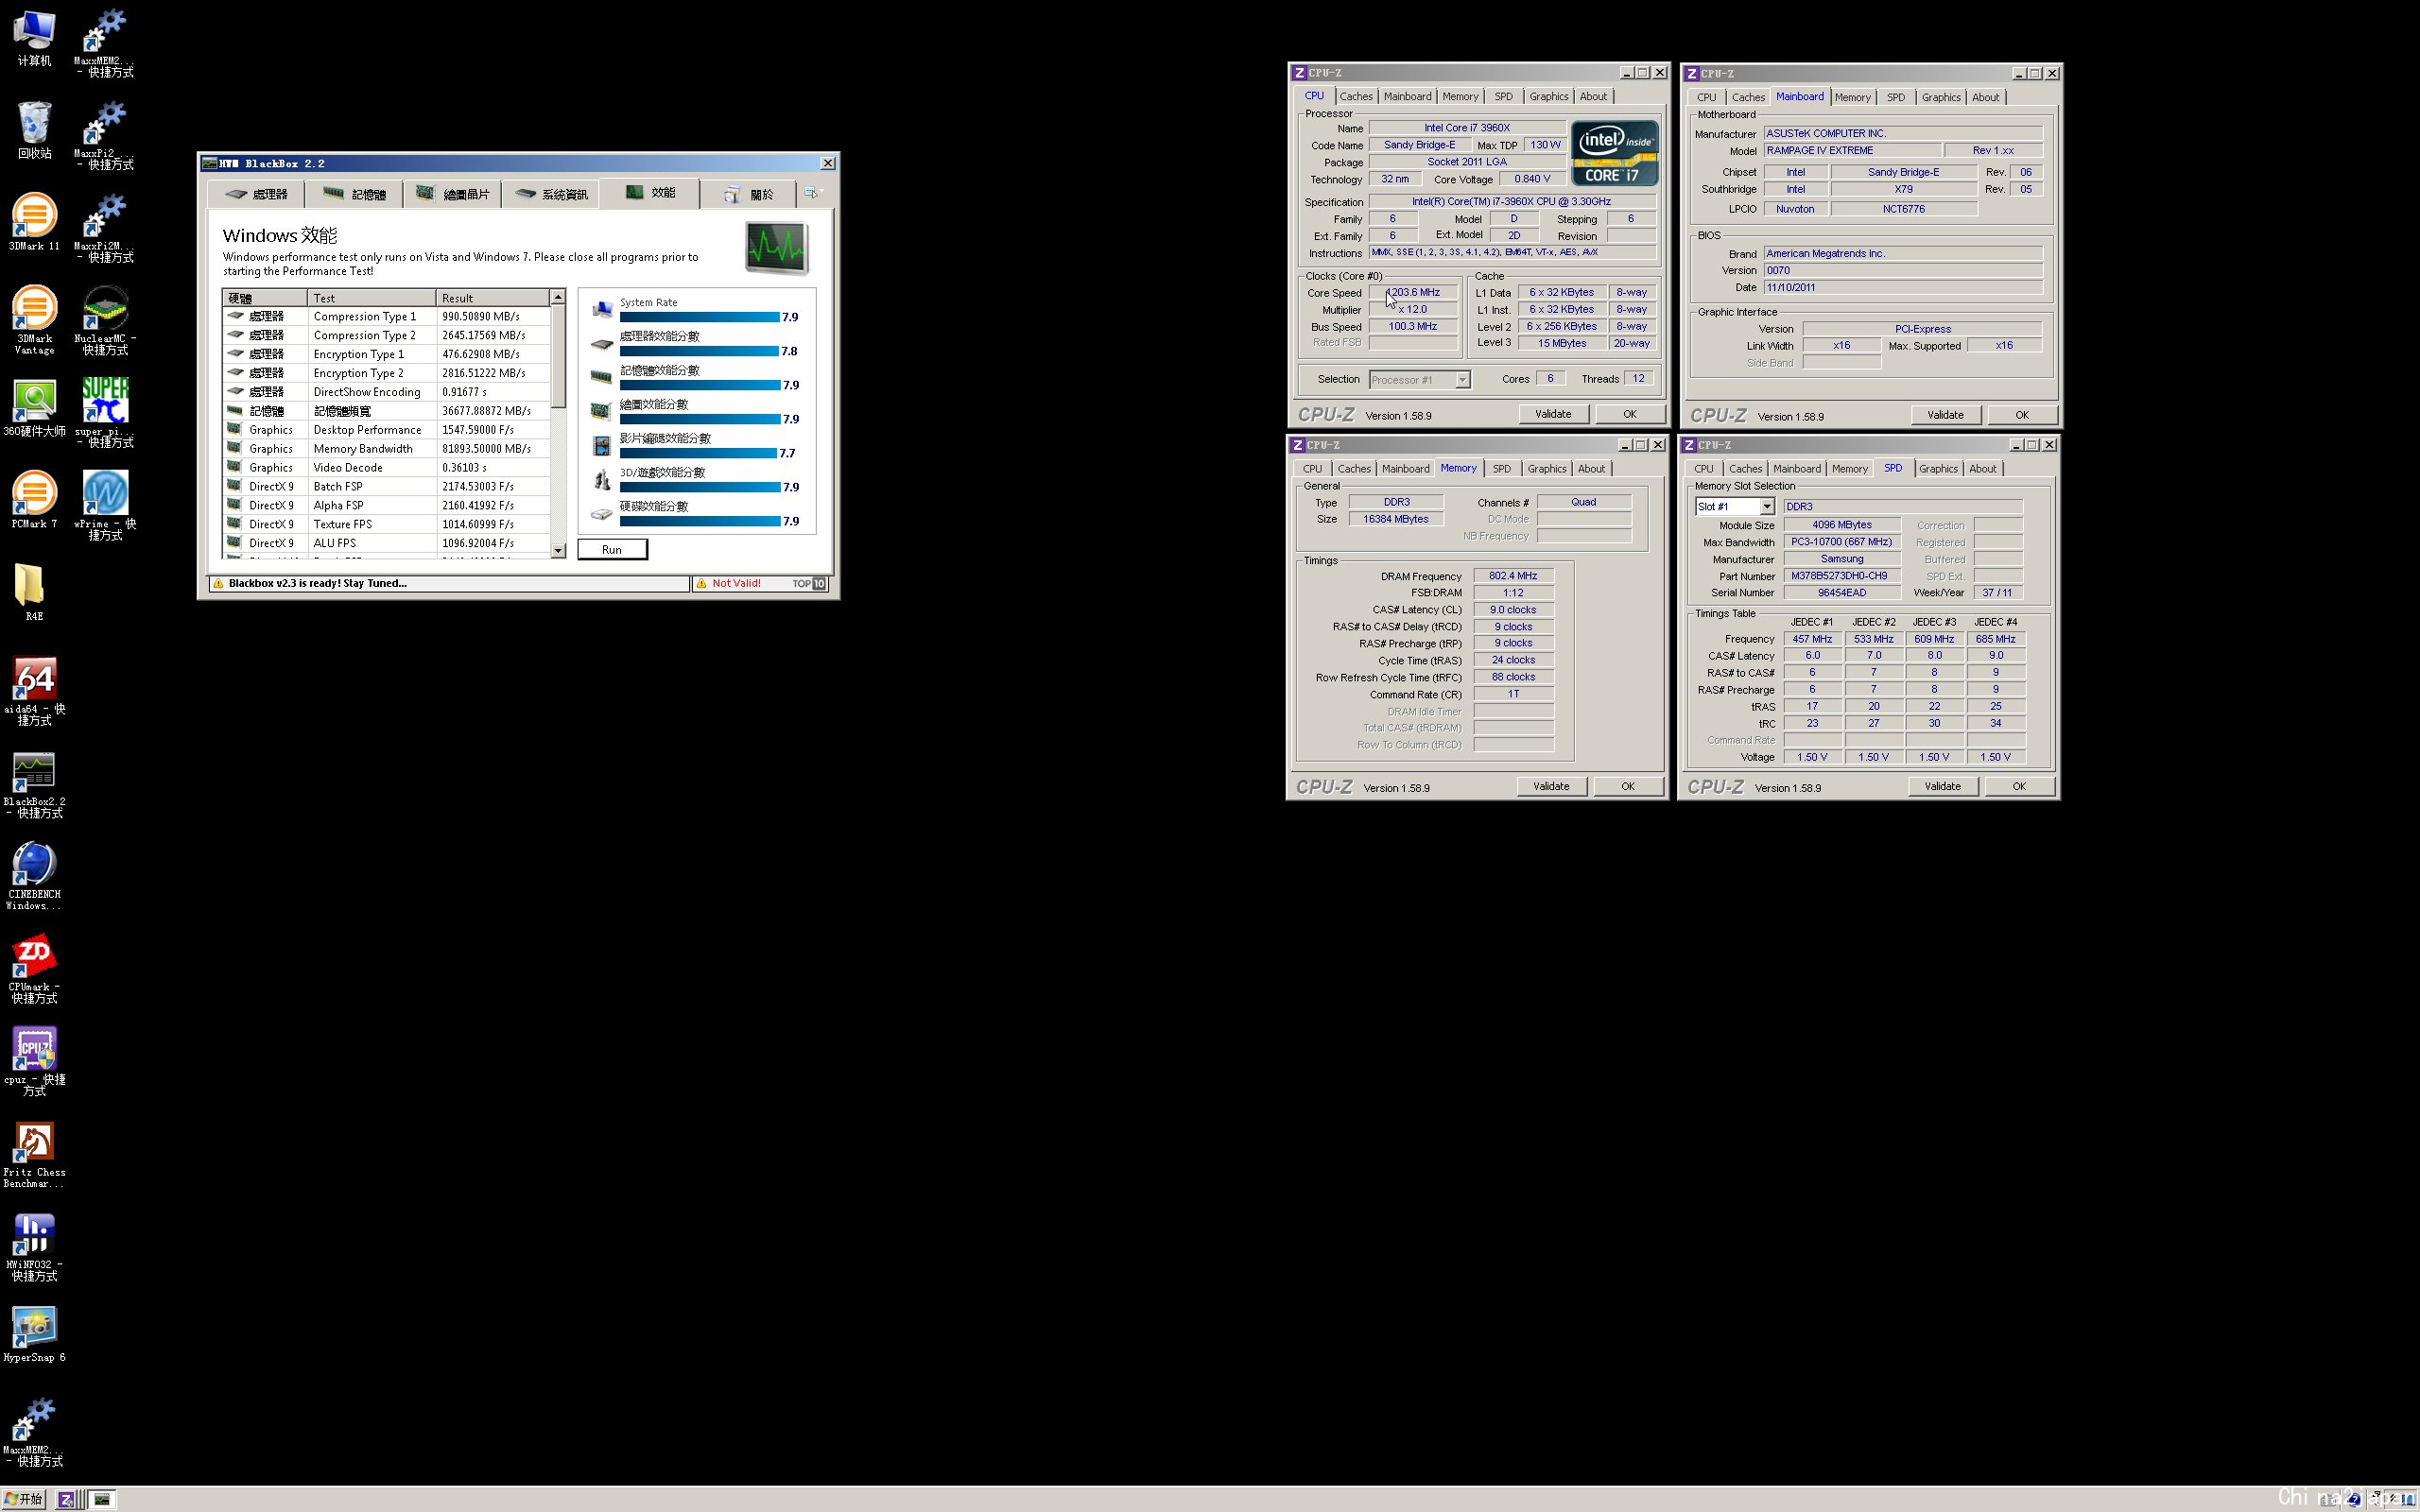Open the CPUmark shortcut icon
2420x1512 pixels.
coord(34,968)
